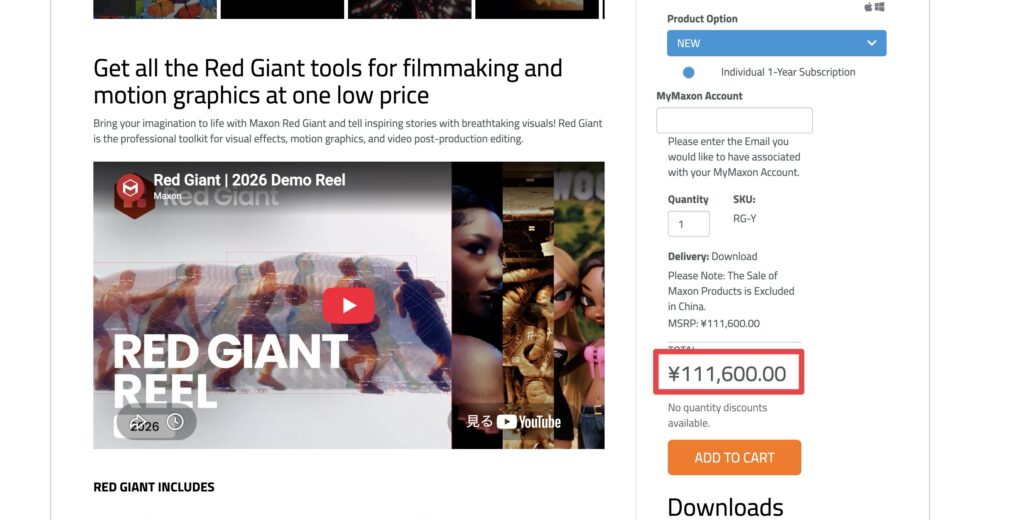This screenshot has width=1024, height=520.
Task: Open the Maxon channel logo on video
Action: [x=130, y=188]
